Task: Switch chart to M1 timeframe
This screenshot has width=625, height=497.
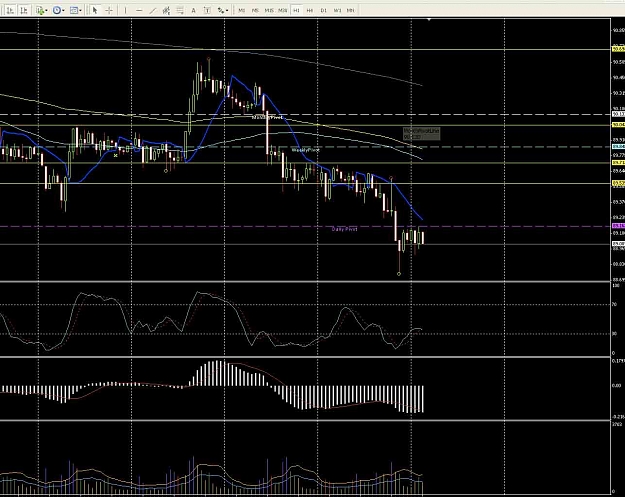Action: pyautogui.click(x=242, y=10)
